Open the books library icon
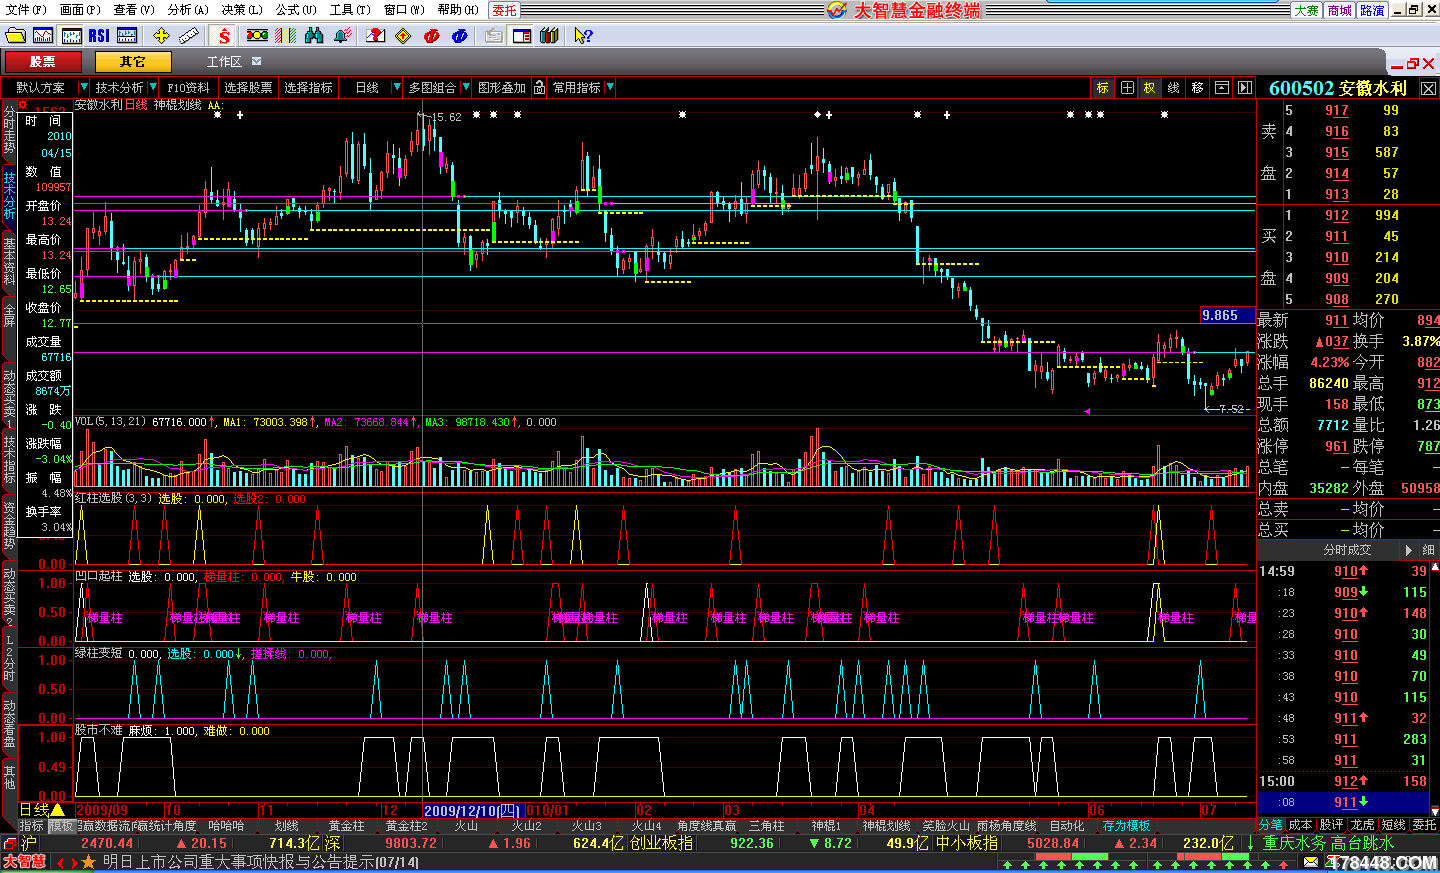Screen dimensions: 1440x873 click(549, 35)
